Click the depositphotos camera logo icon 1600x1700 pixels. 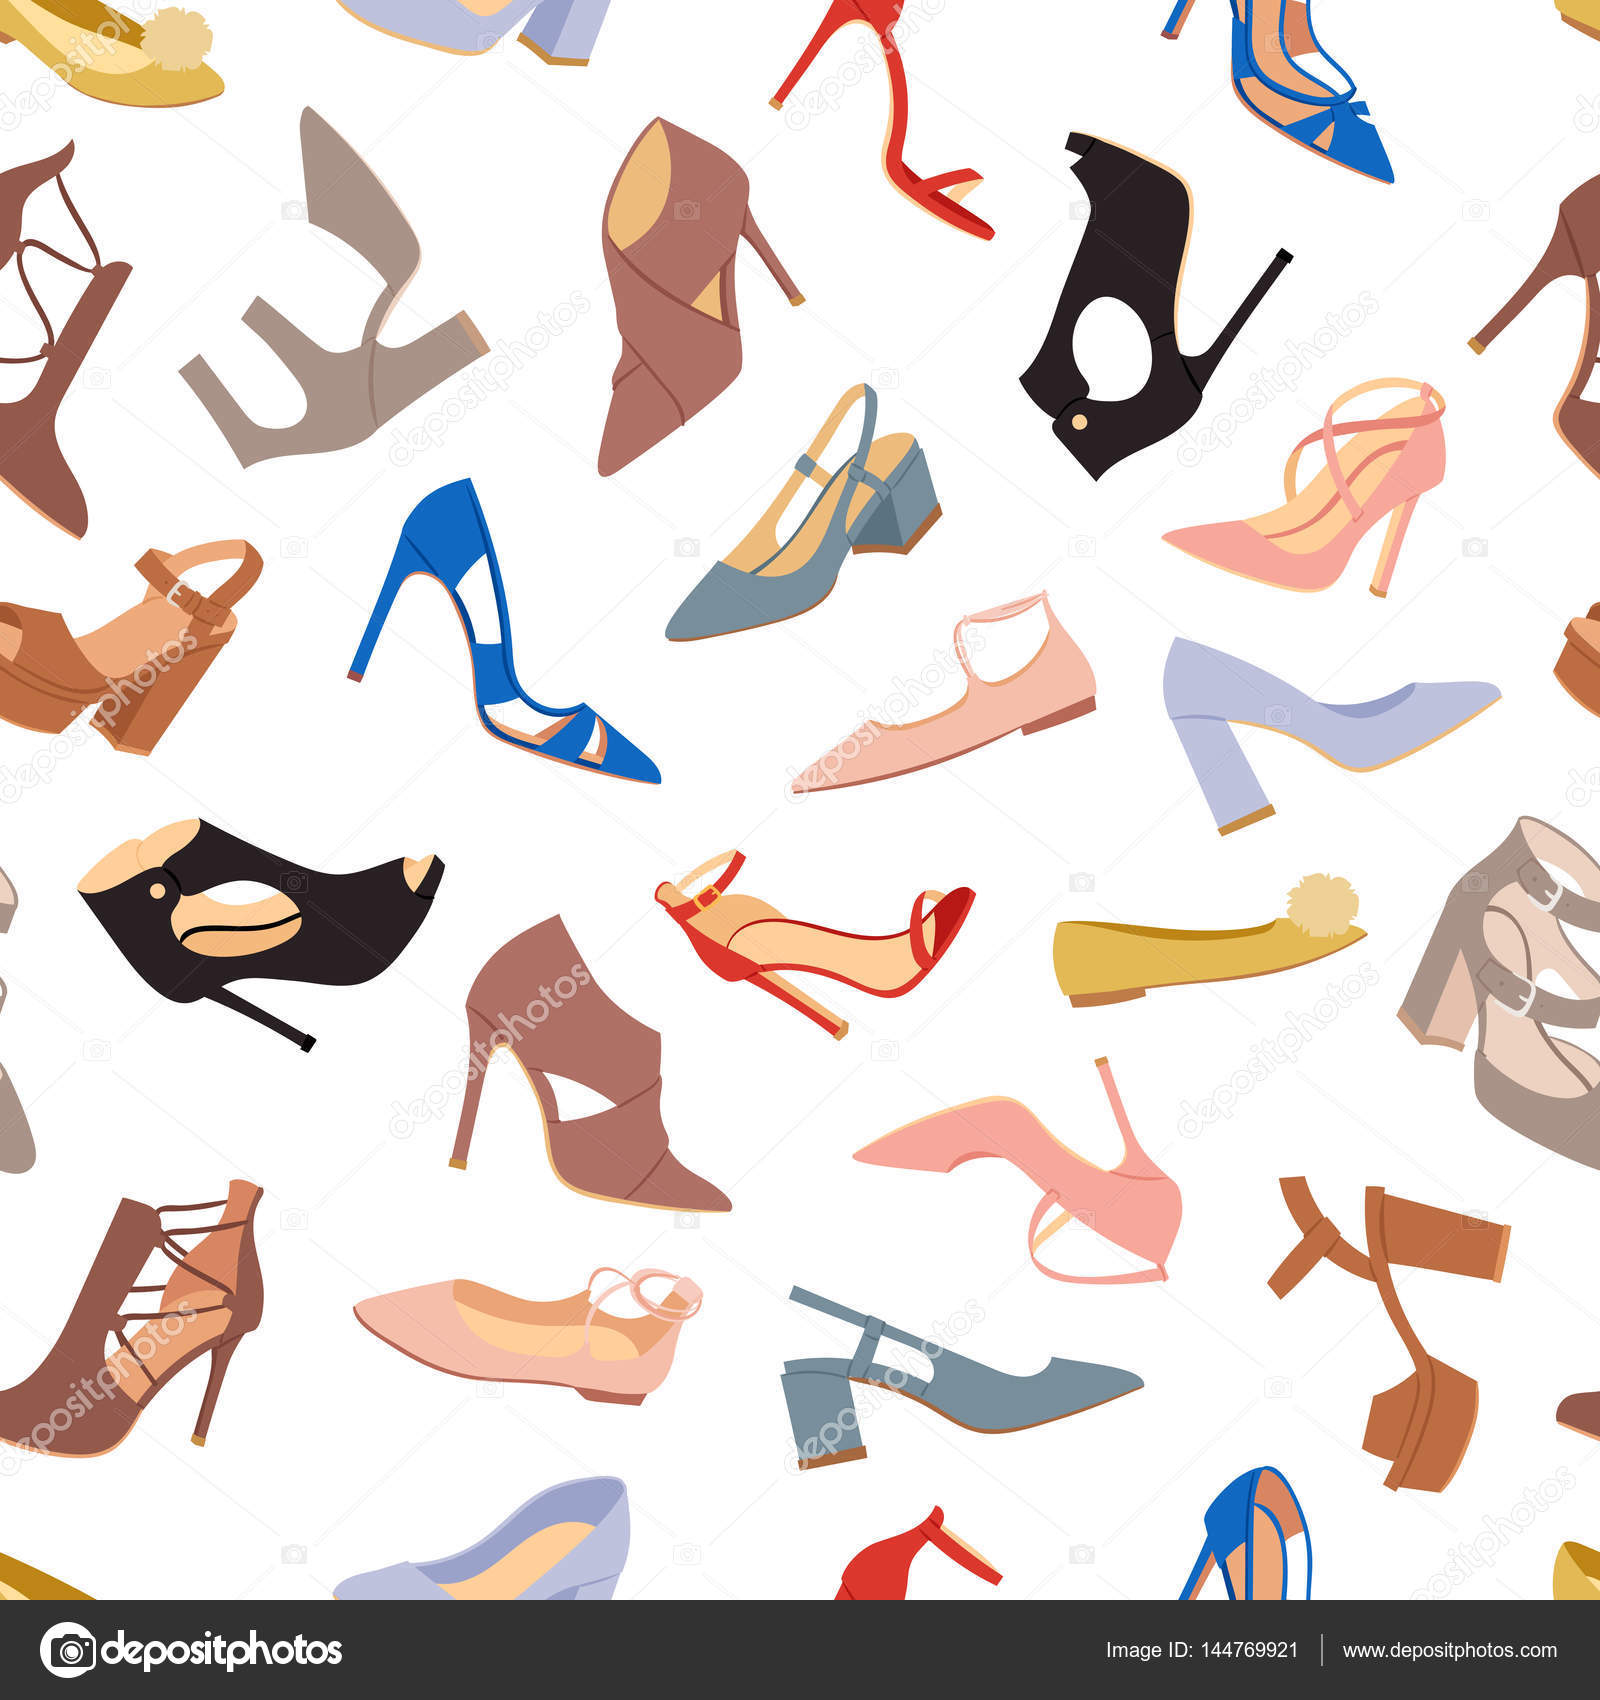click(68, 1650)
